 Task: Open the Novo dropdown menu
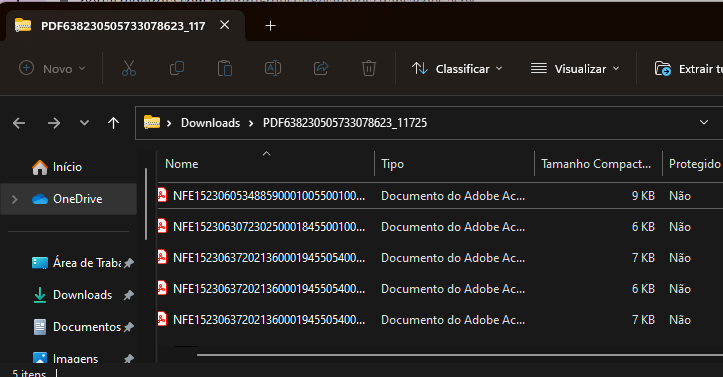(x=52, y=69)
